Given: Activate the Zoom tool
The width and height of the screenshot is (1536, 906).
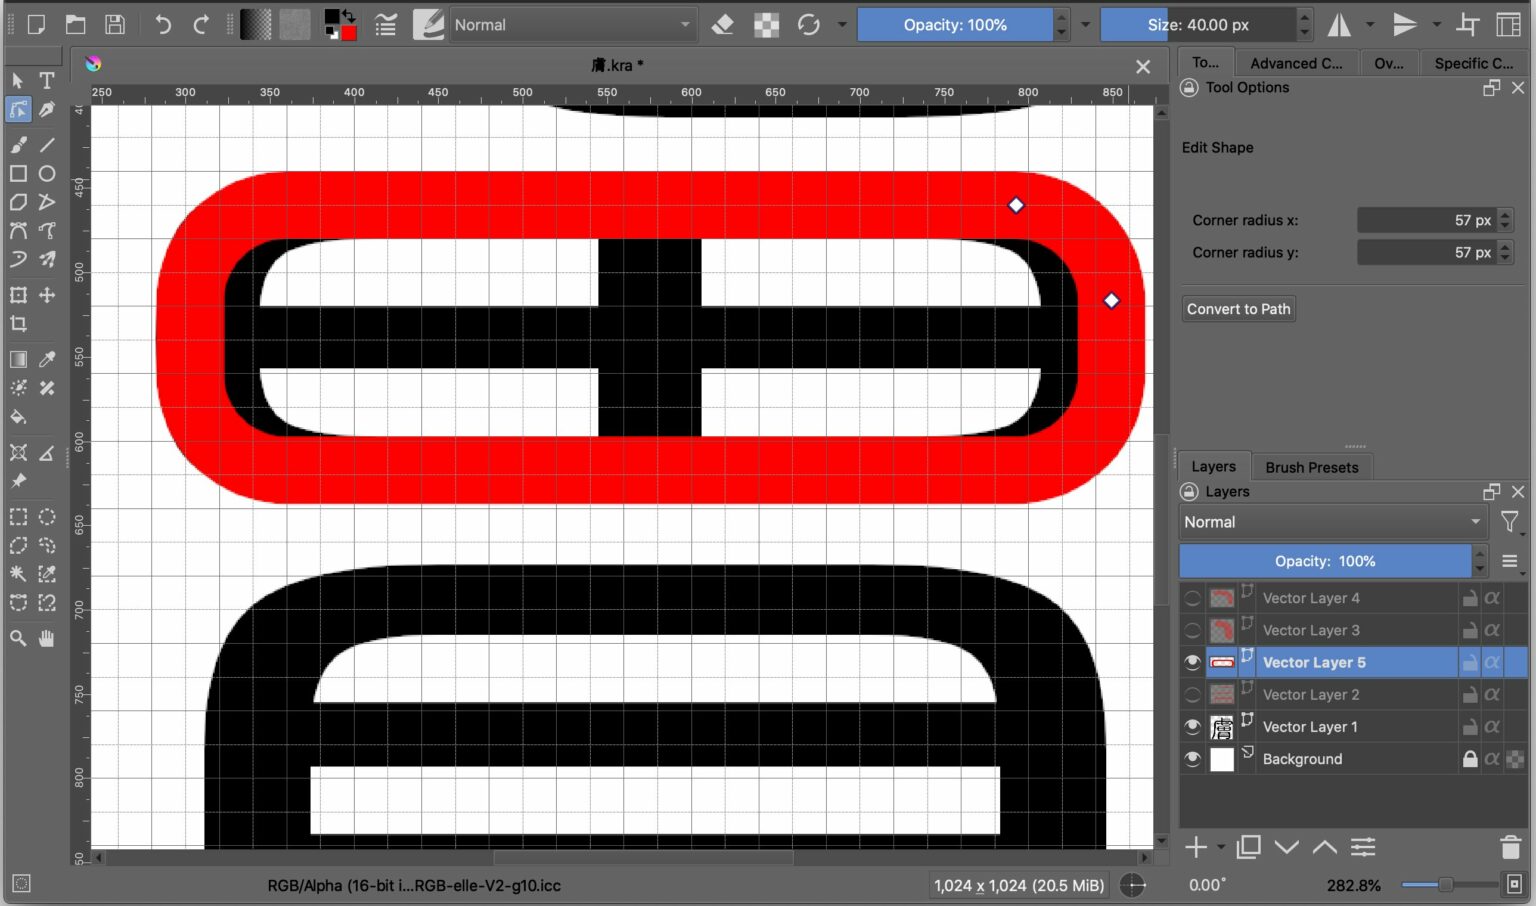Looking at the screenshot, I should (x=18, y=638).
